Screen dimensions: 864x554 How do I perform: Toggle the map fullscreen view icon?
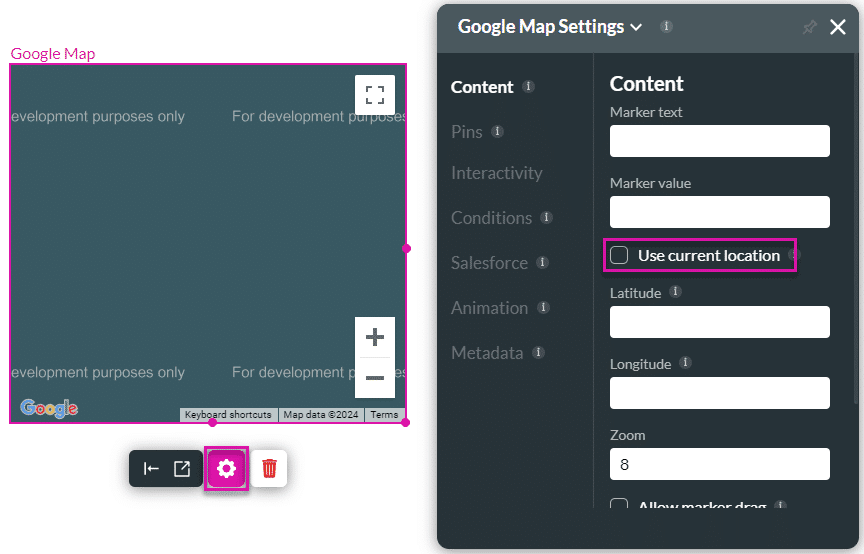click(x=375, y=95)
